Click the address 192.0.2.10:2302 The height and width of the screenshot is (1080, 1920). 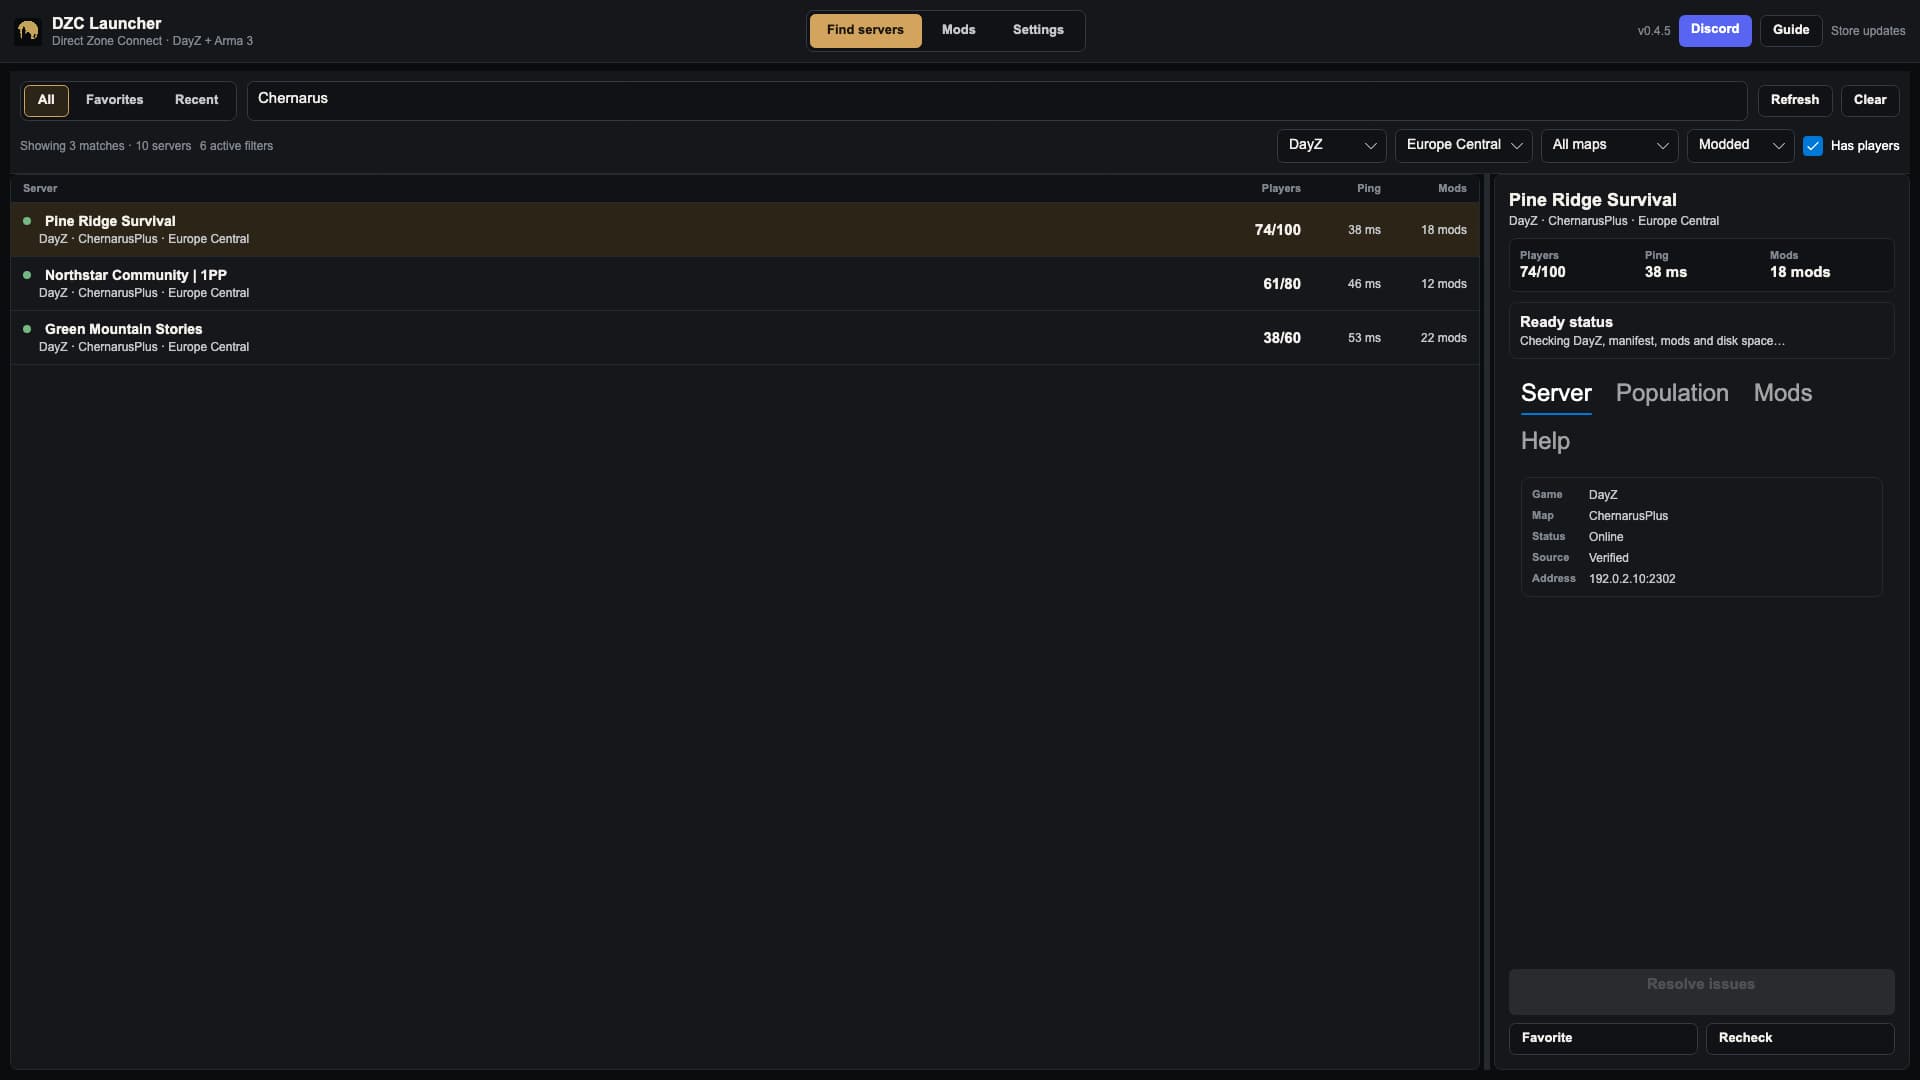(x=1632, y=579)
